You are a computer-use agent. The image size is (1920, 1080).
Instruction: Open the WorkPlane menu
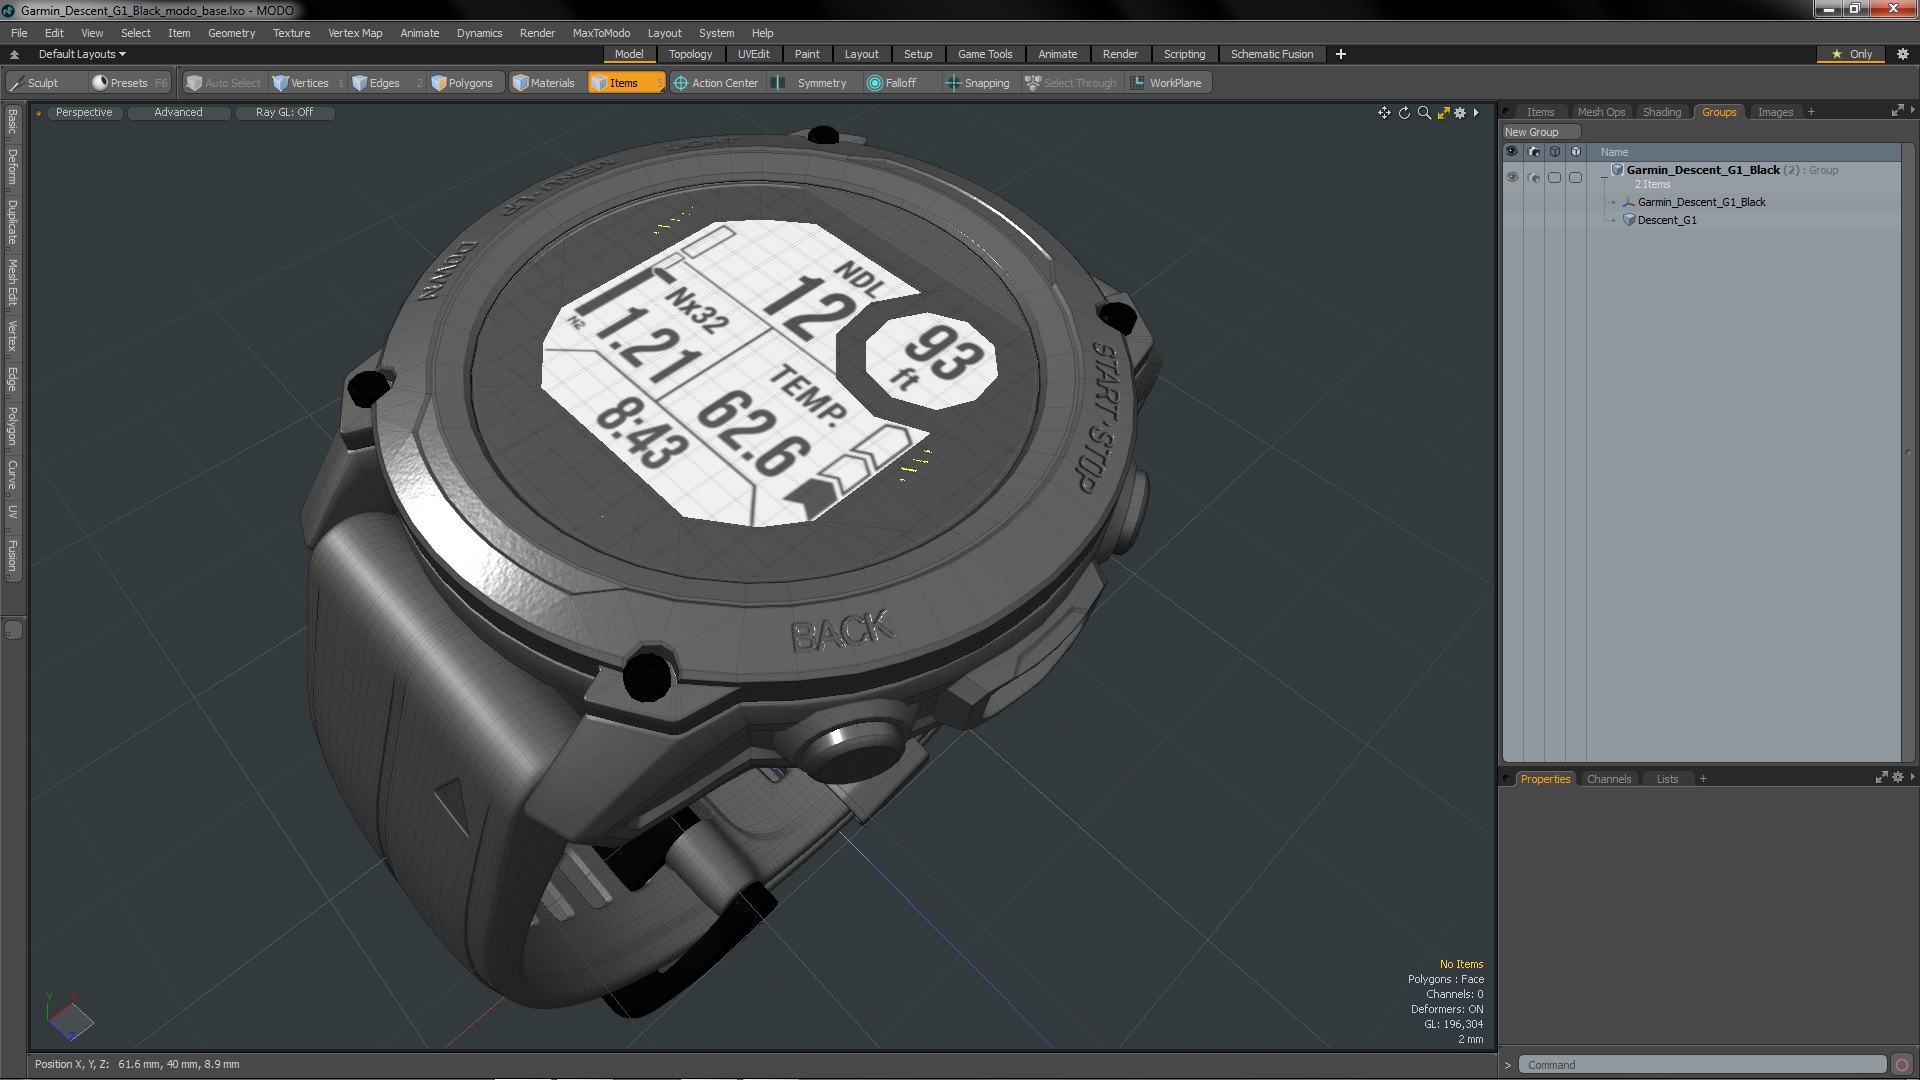[x=1167, y=83]
